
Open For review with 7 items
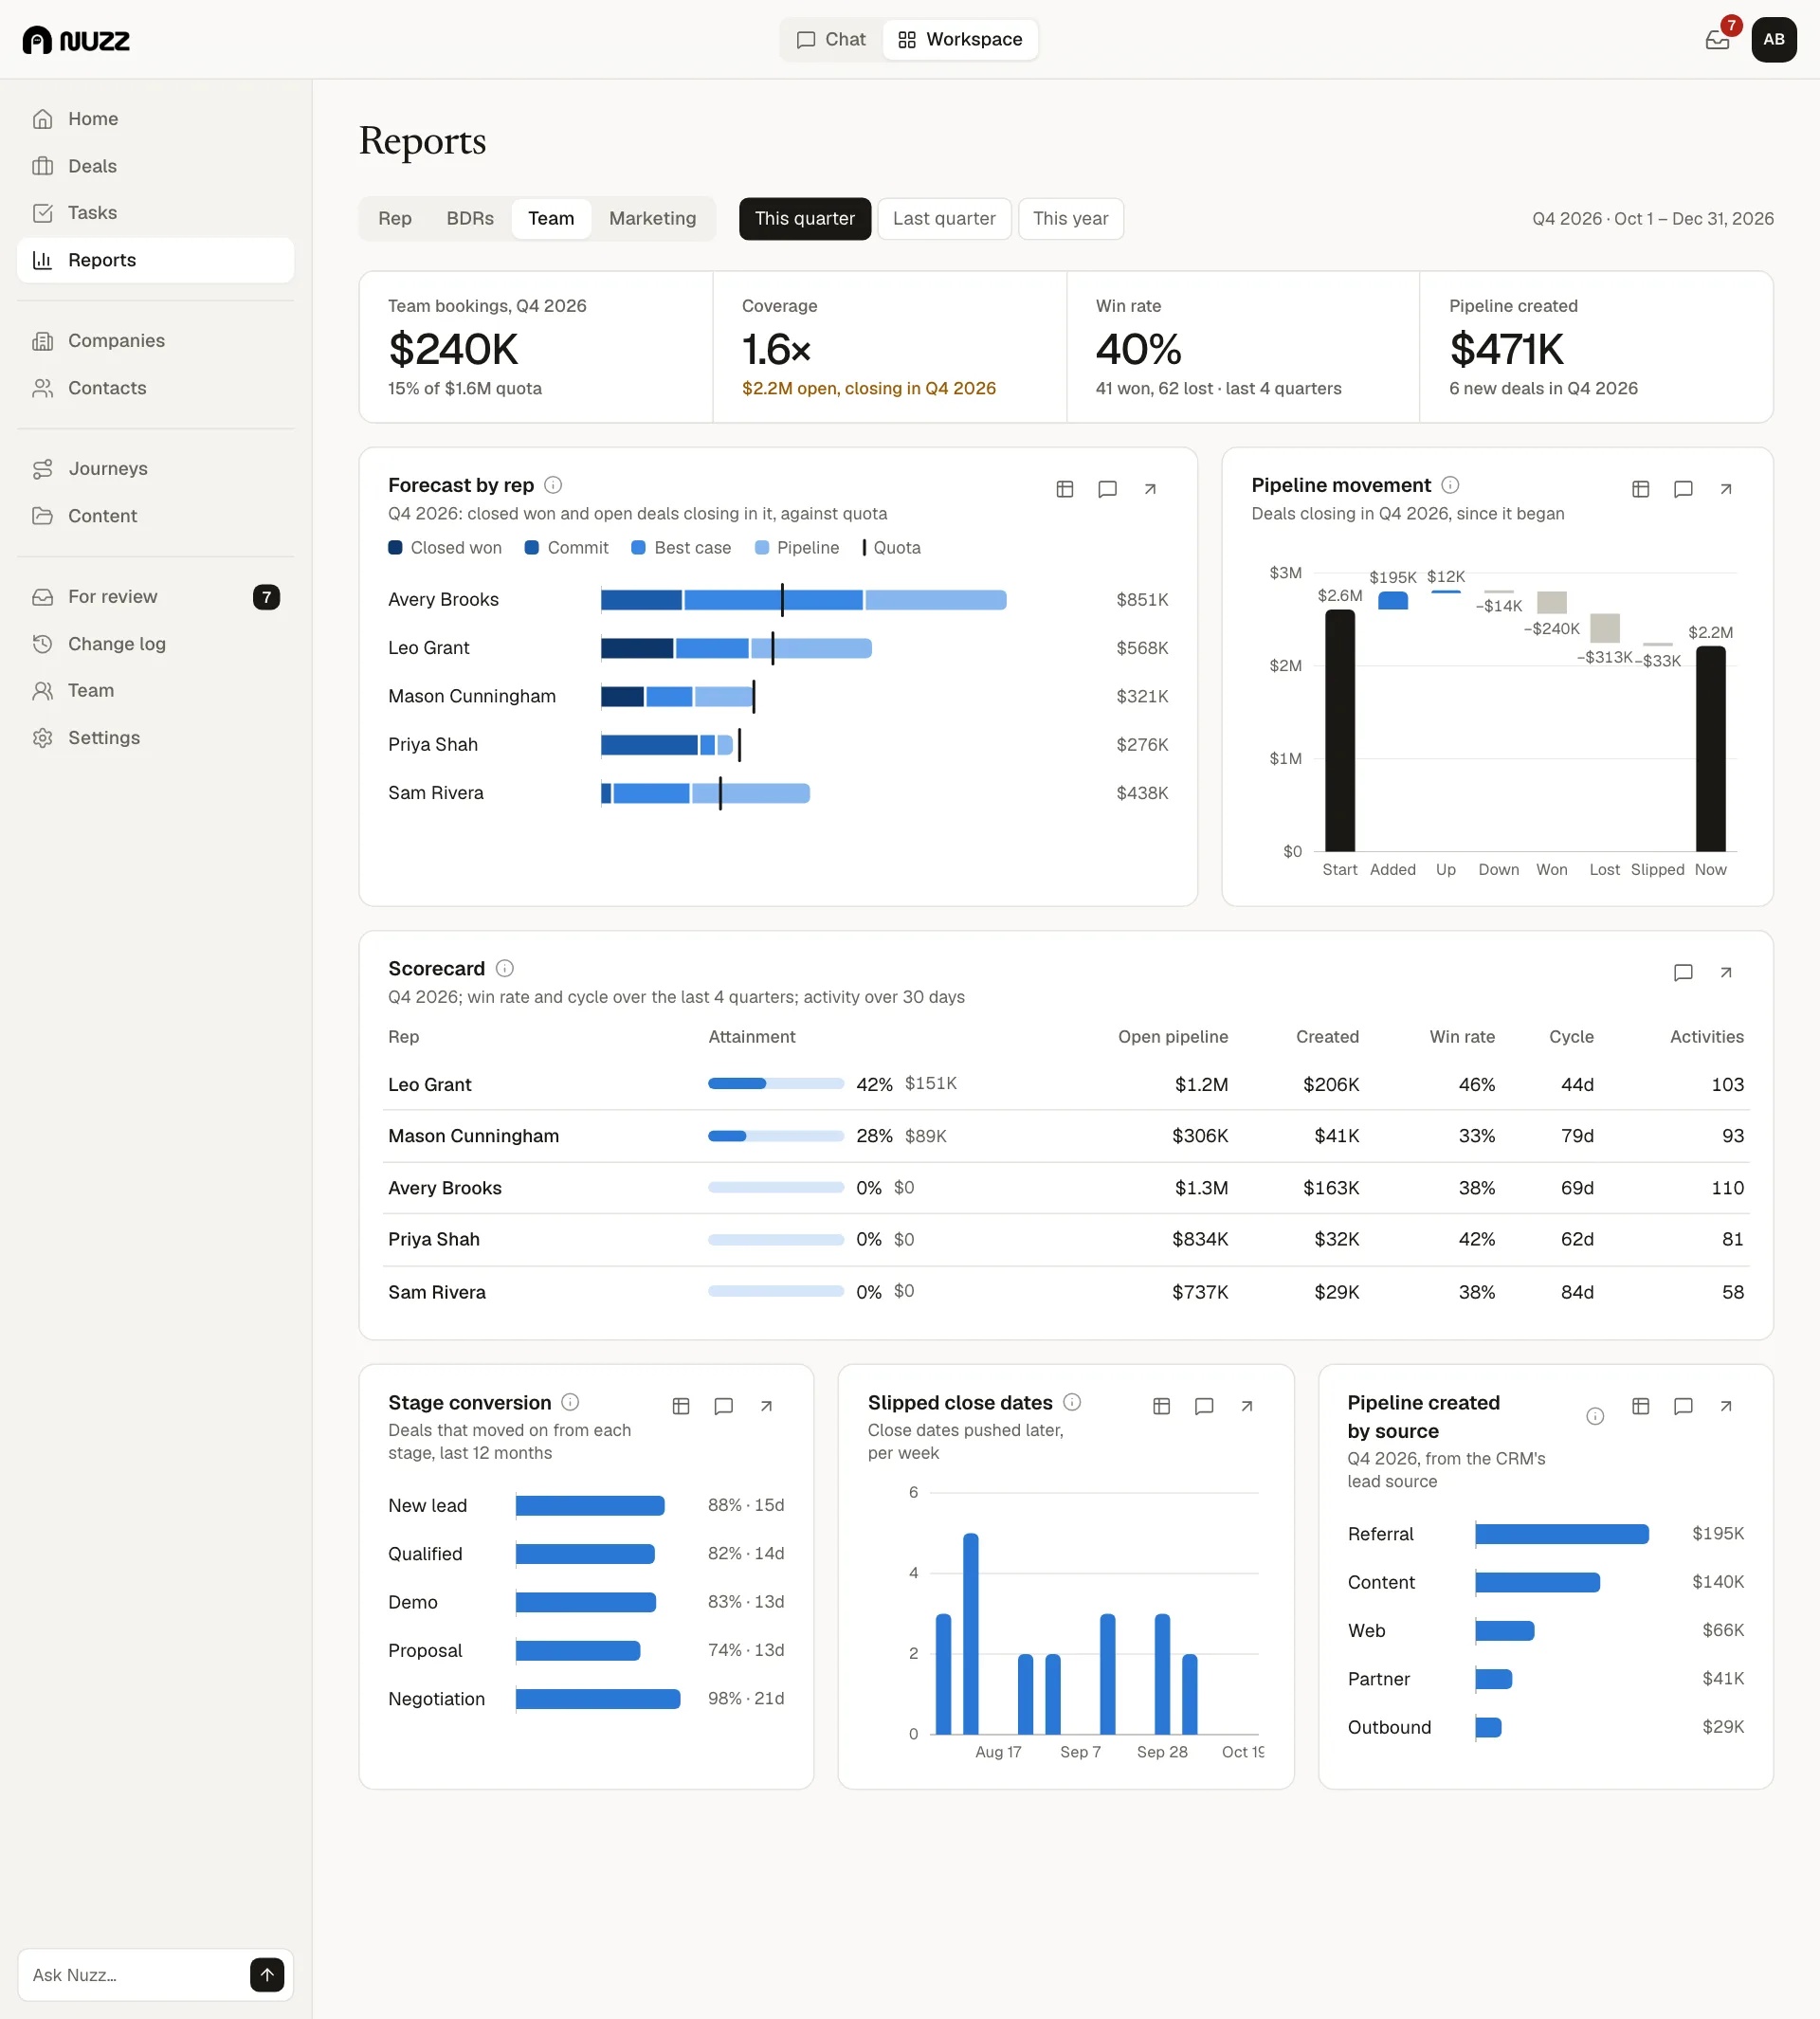coord(155,597)
